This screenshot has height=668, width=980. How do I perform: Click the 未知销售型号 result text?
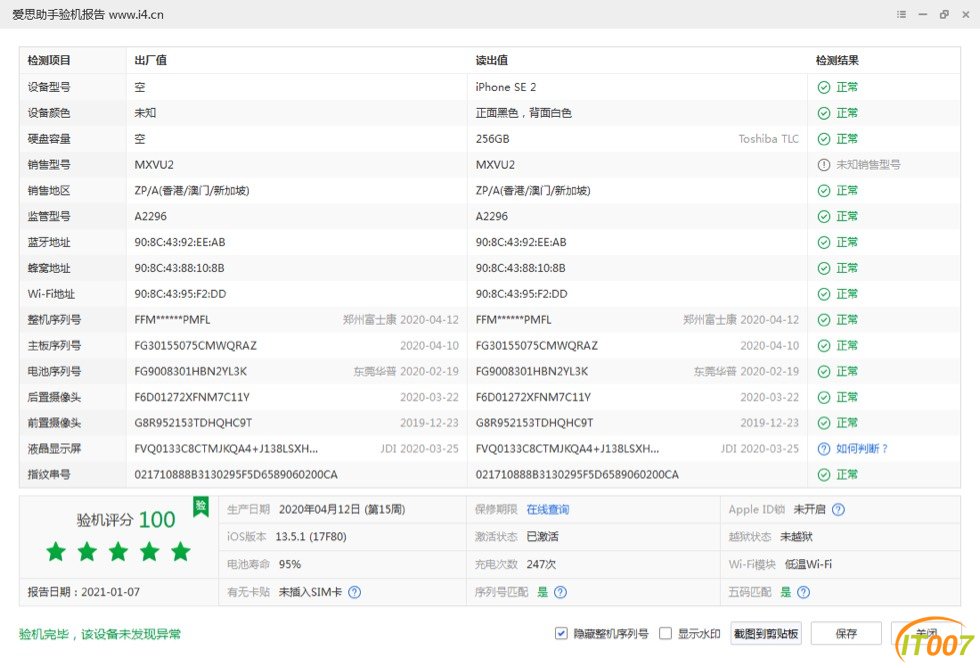click(x=868, y=165)
